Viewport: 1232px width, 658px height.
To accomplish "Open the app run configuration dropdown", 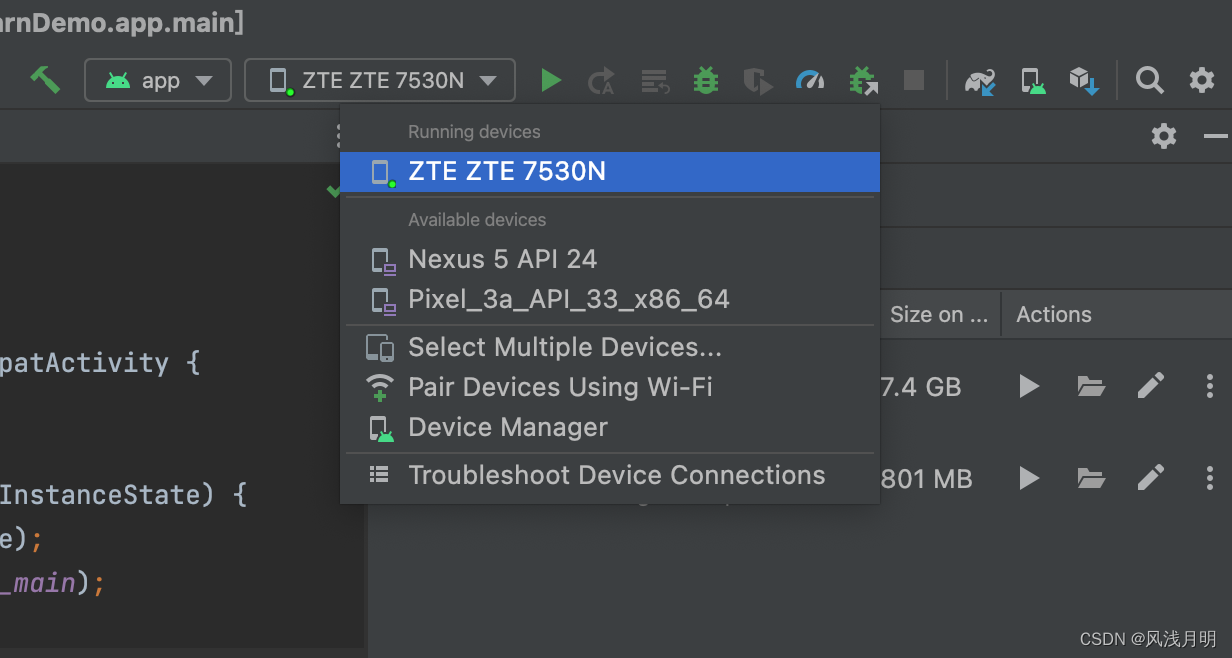I will tap(158, 80).
